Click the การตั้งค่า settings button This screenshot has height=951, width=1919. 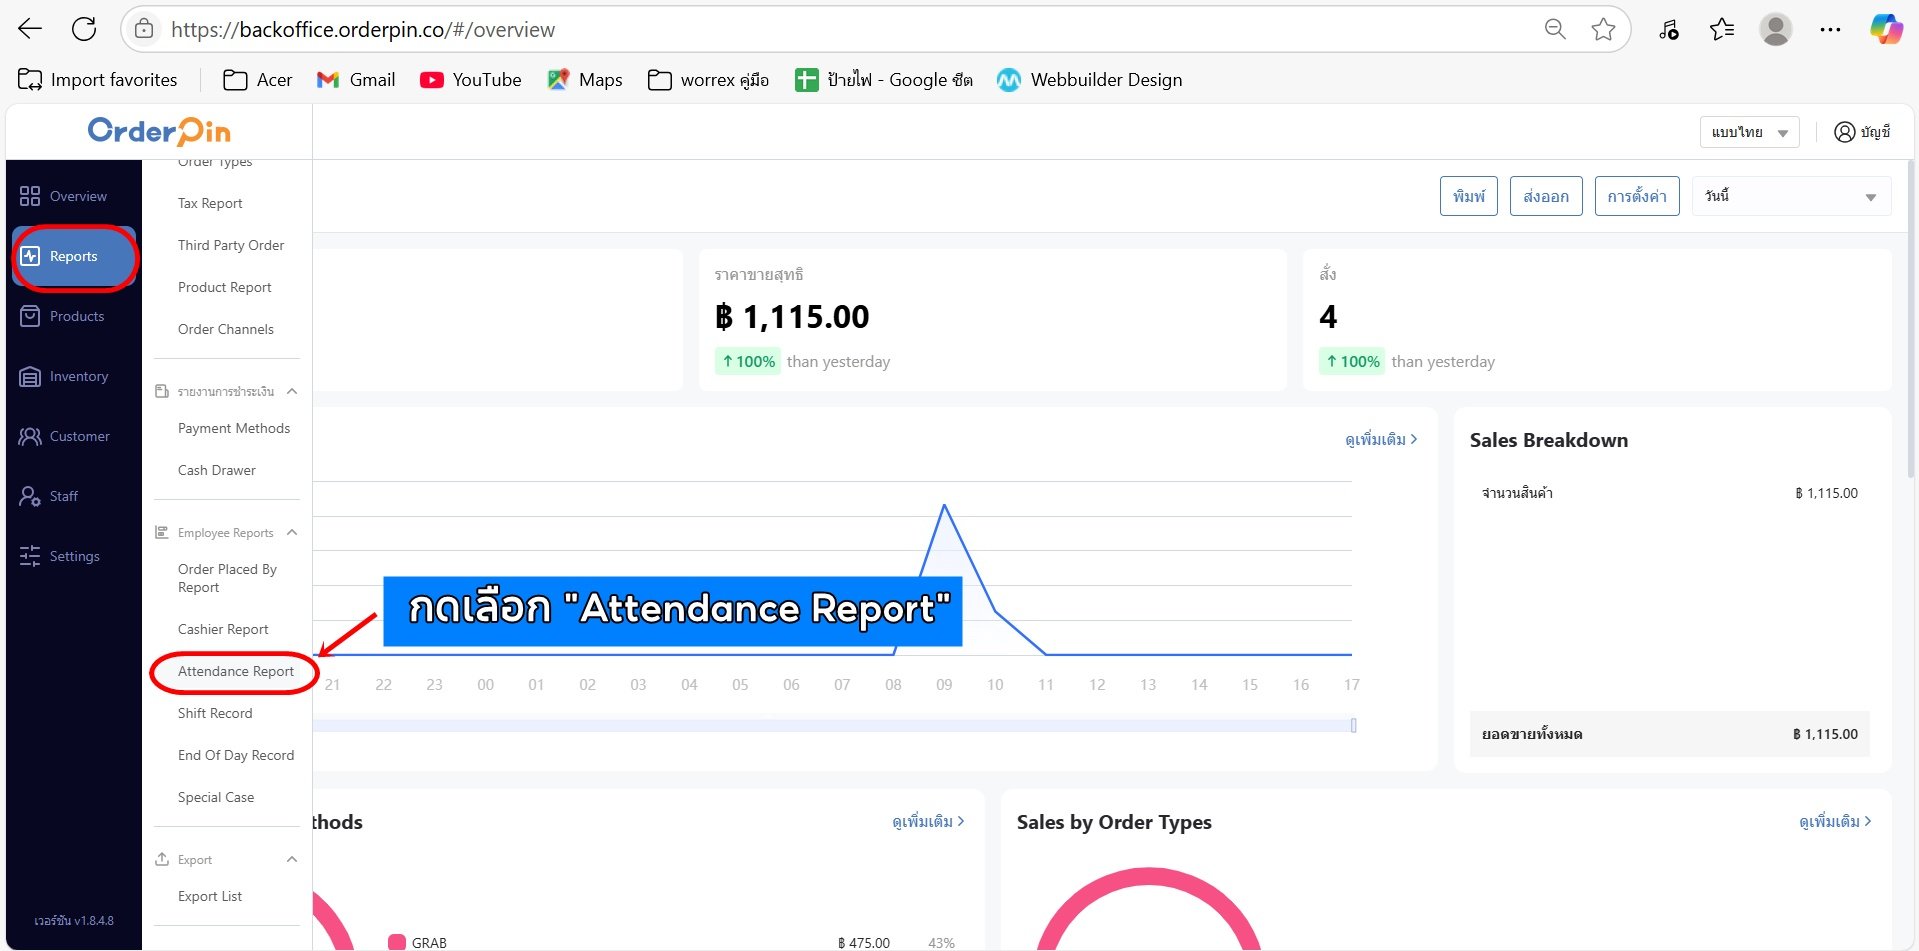(1637, 196)
